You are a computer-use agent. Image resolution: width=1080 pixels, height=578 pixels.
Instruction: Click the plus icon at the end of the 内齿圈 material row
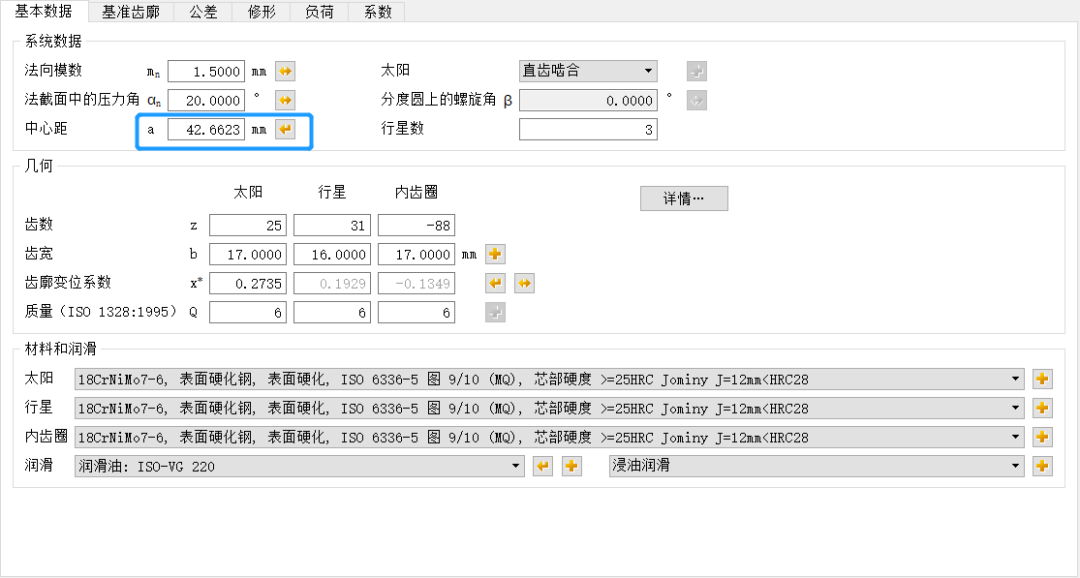click(1045, 437)
